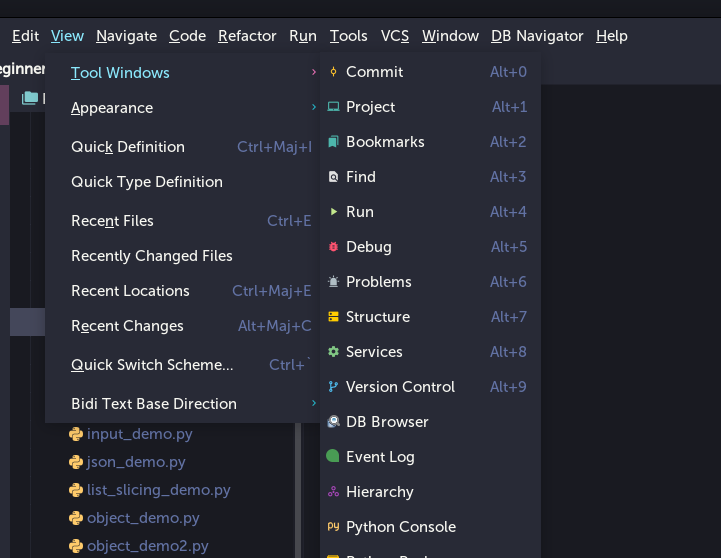Click the Version Control branch icon

333,387
